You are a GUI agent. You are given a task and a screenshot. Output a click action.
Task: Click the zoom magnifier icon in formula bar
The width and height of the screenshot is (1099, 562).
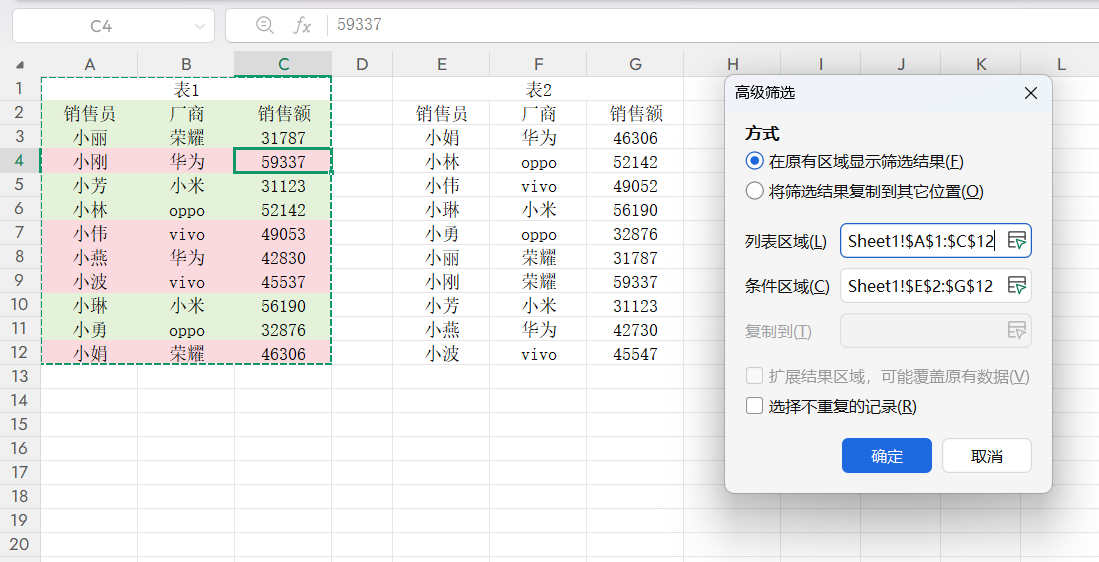click(264, 25)
